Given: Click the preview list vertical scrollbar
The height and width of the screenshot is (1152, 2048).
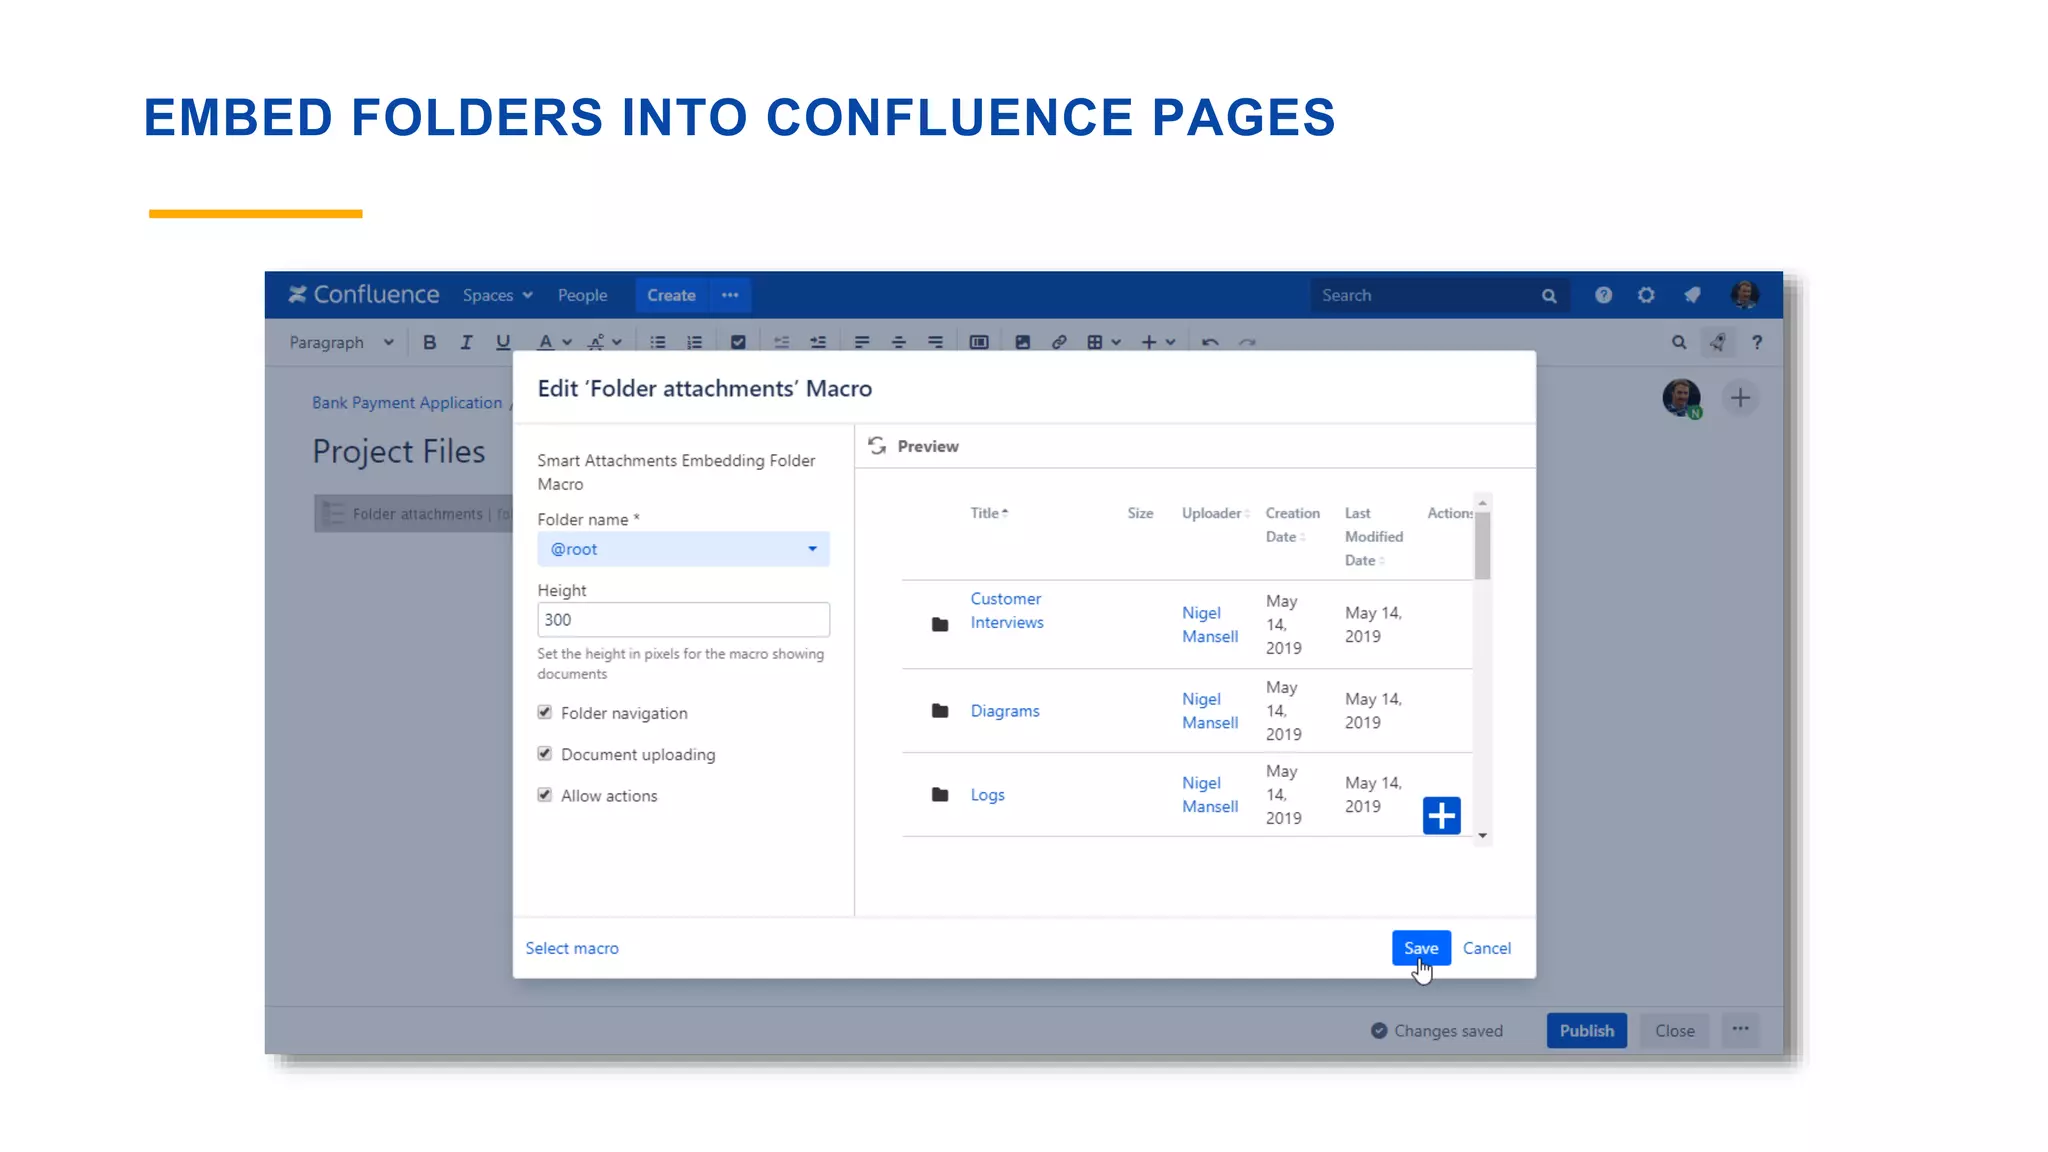Looking at the screenshot, I should coord(1482,545).
